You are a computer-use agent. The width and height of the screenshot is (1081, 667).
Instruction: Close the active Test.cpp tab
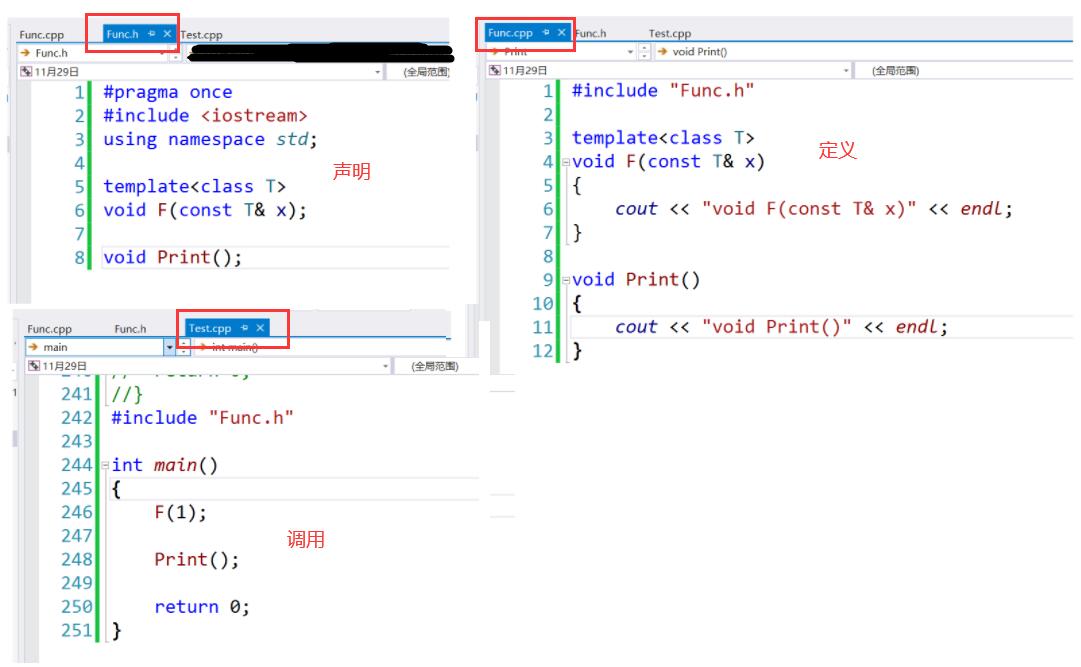260,328
